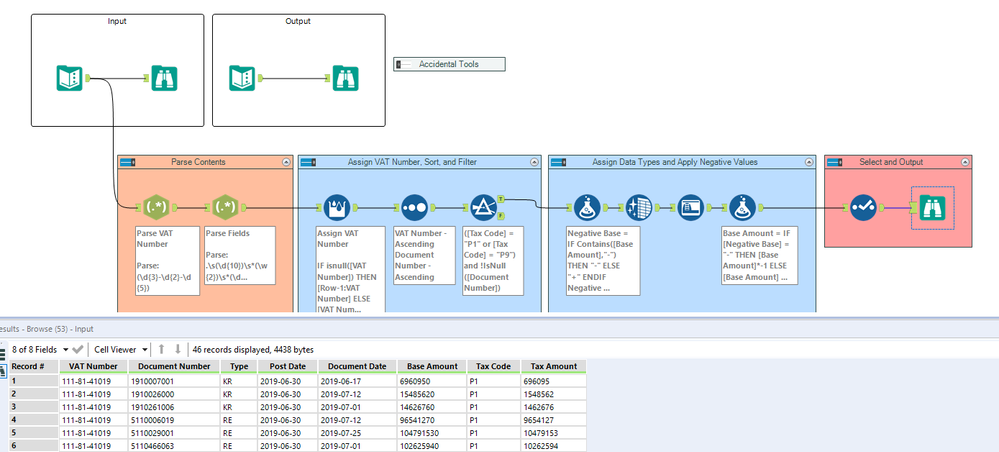Click output anchor of the Select tool
This screenshot has width=999, height=452.
point(881,207)
